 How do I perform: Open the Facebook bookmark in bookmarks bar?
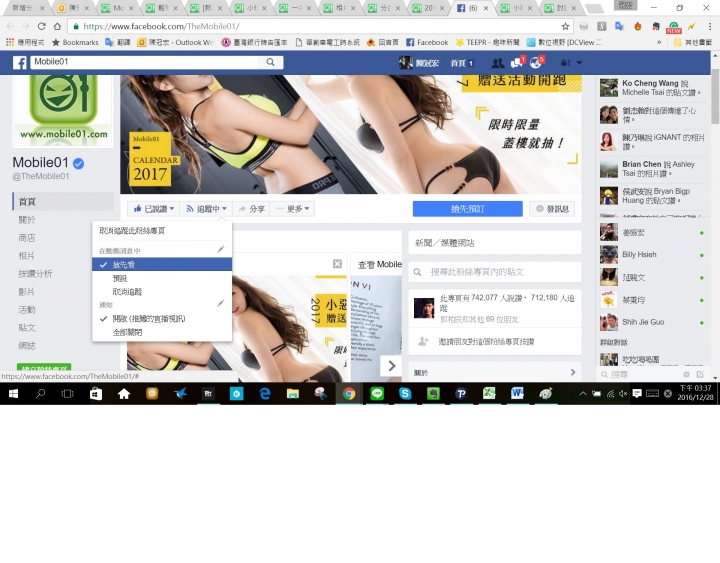point(427,42)
